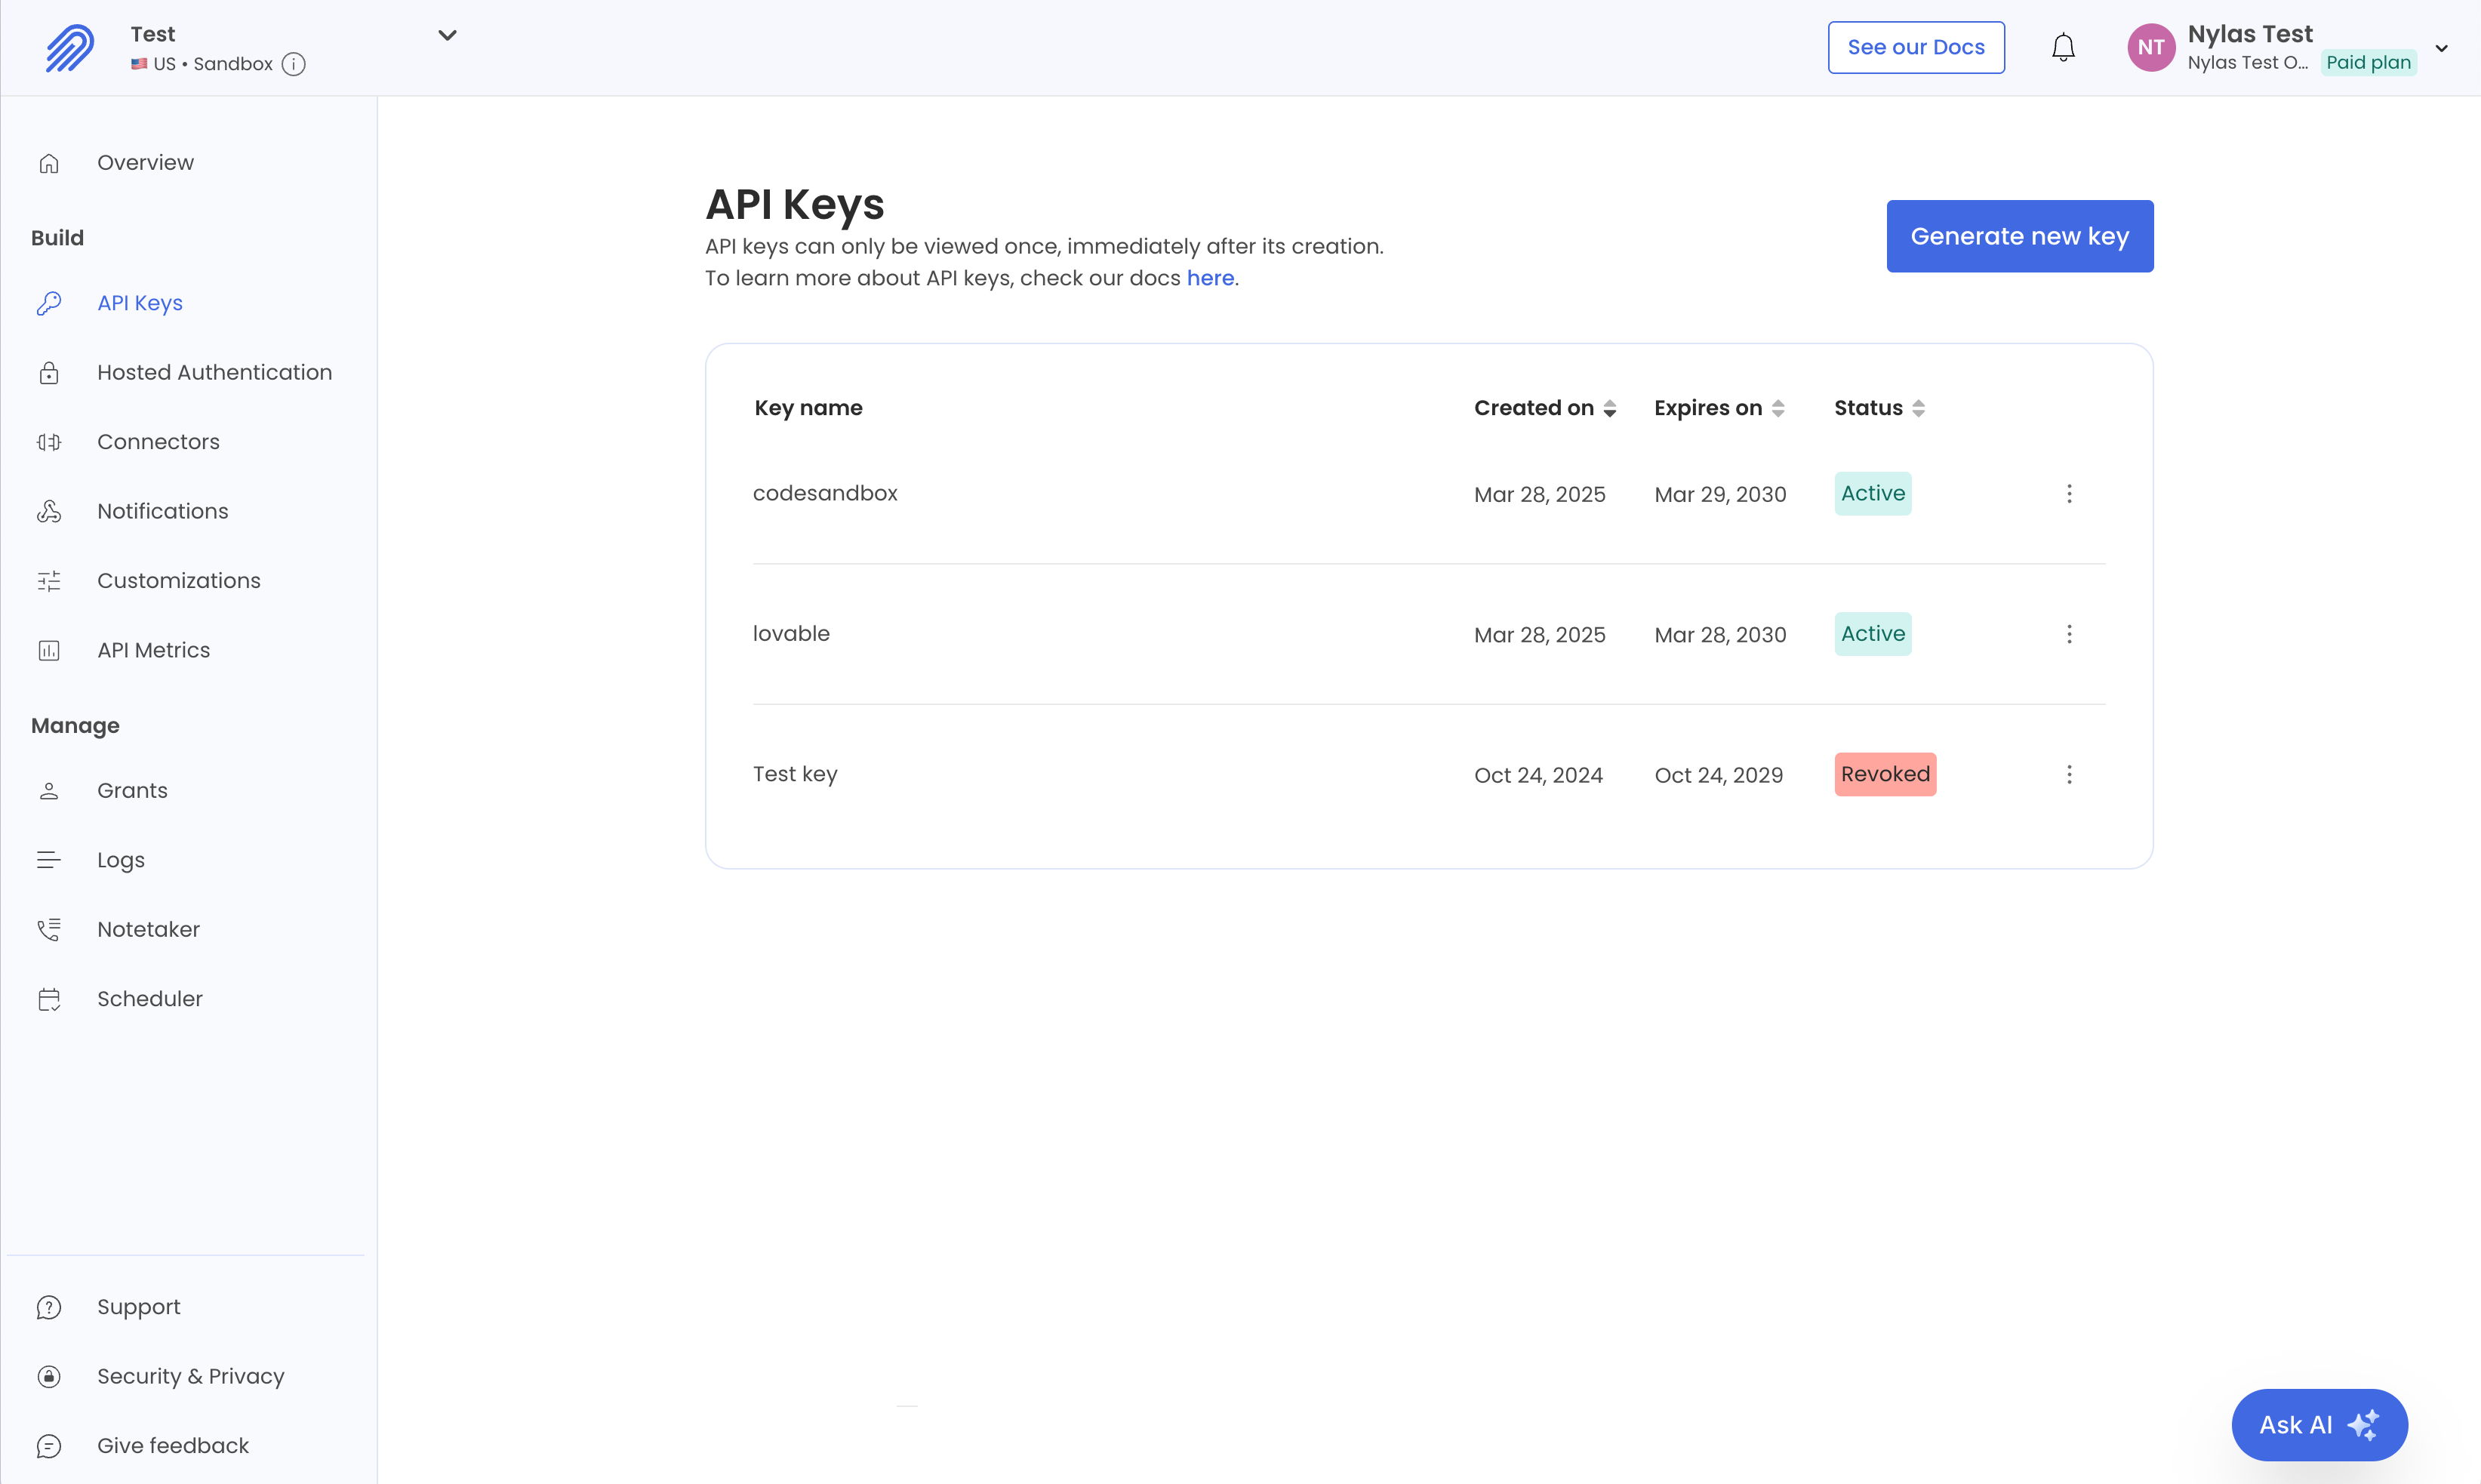Open Scheduler via its calendar icon
Viewport: 2481px width, 1484px height.
pos(50,998)
